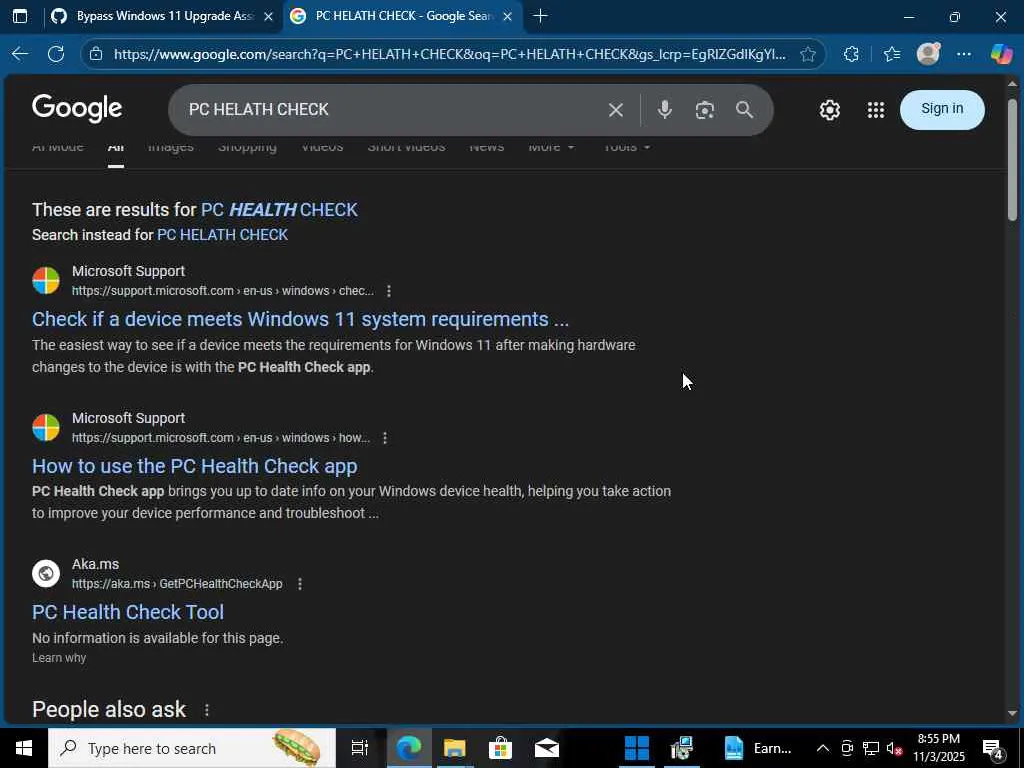Open the Earn... taskbar document app
The image size is (1024, 768).
758,748
